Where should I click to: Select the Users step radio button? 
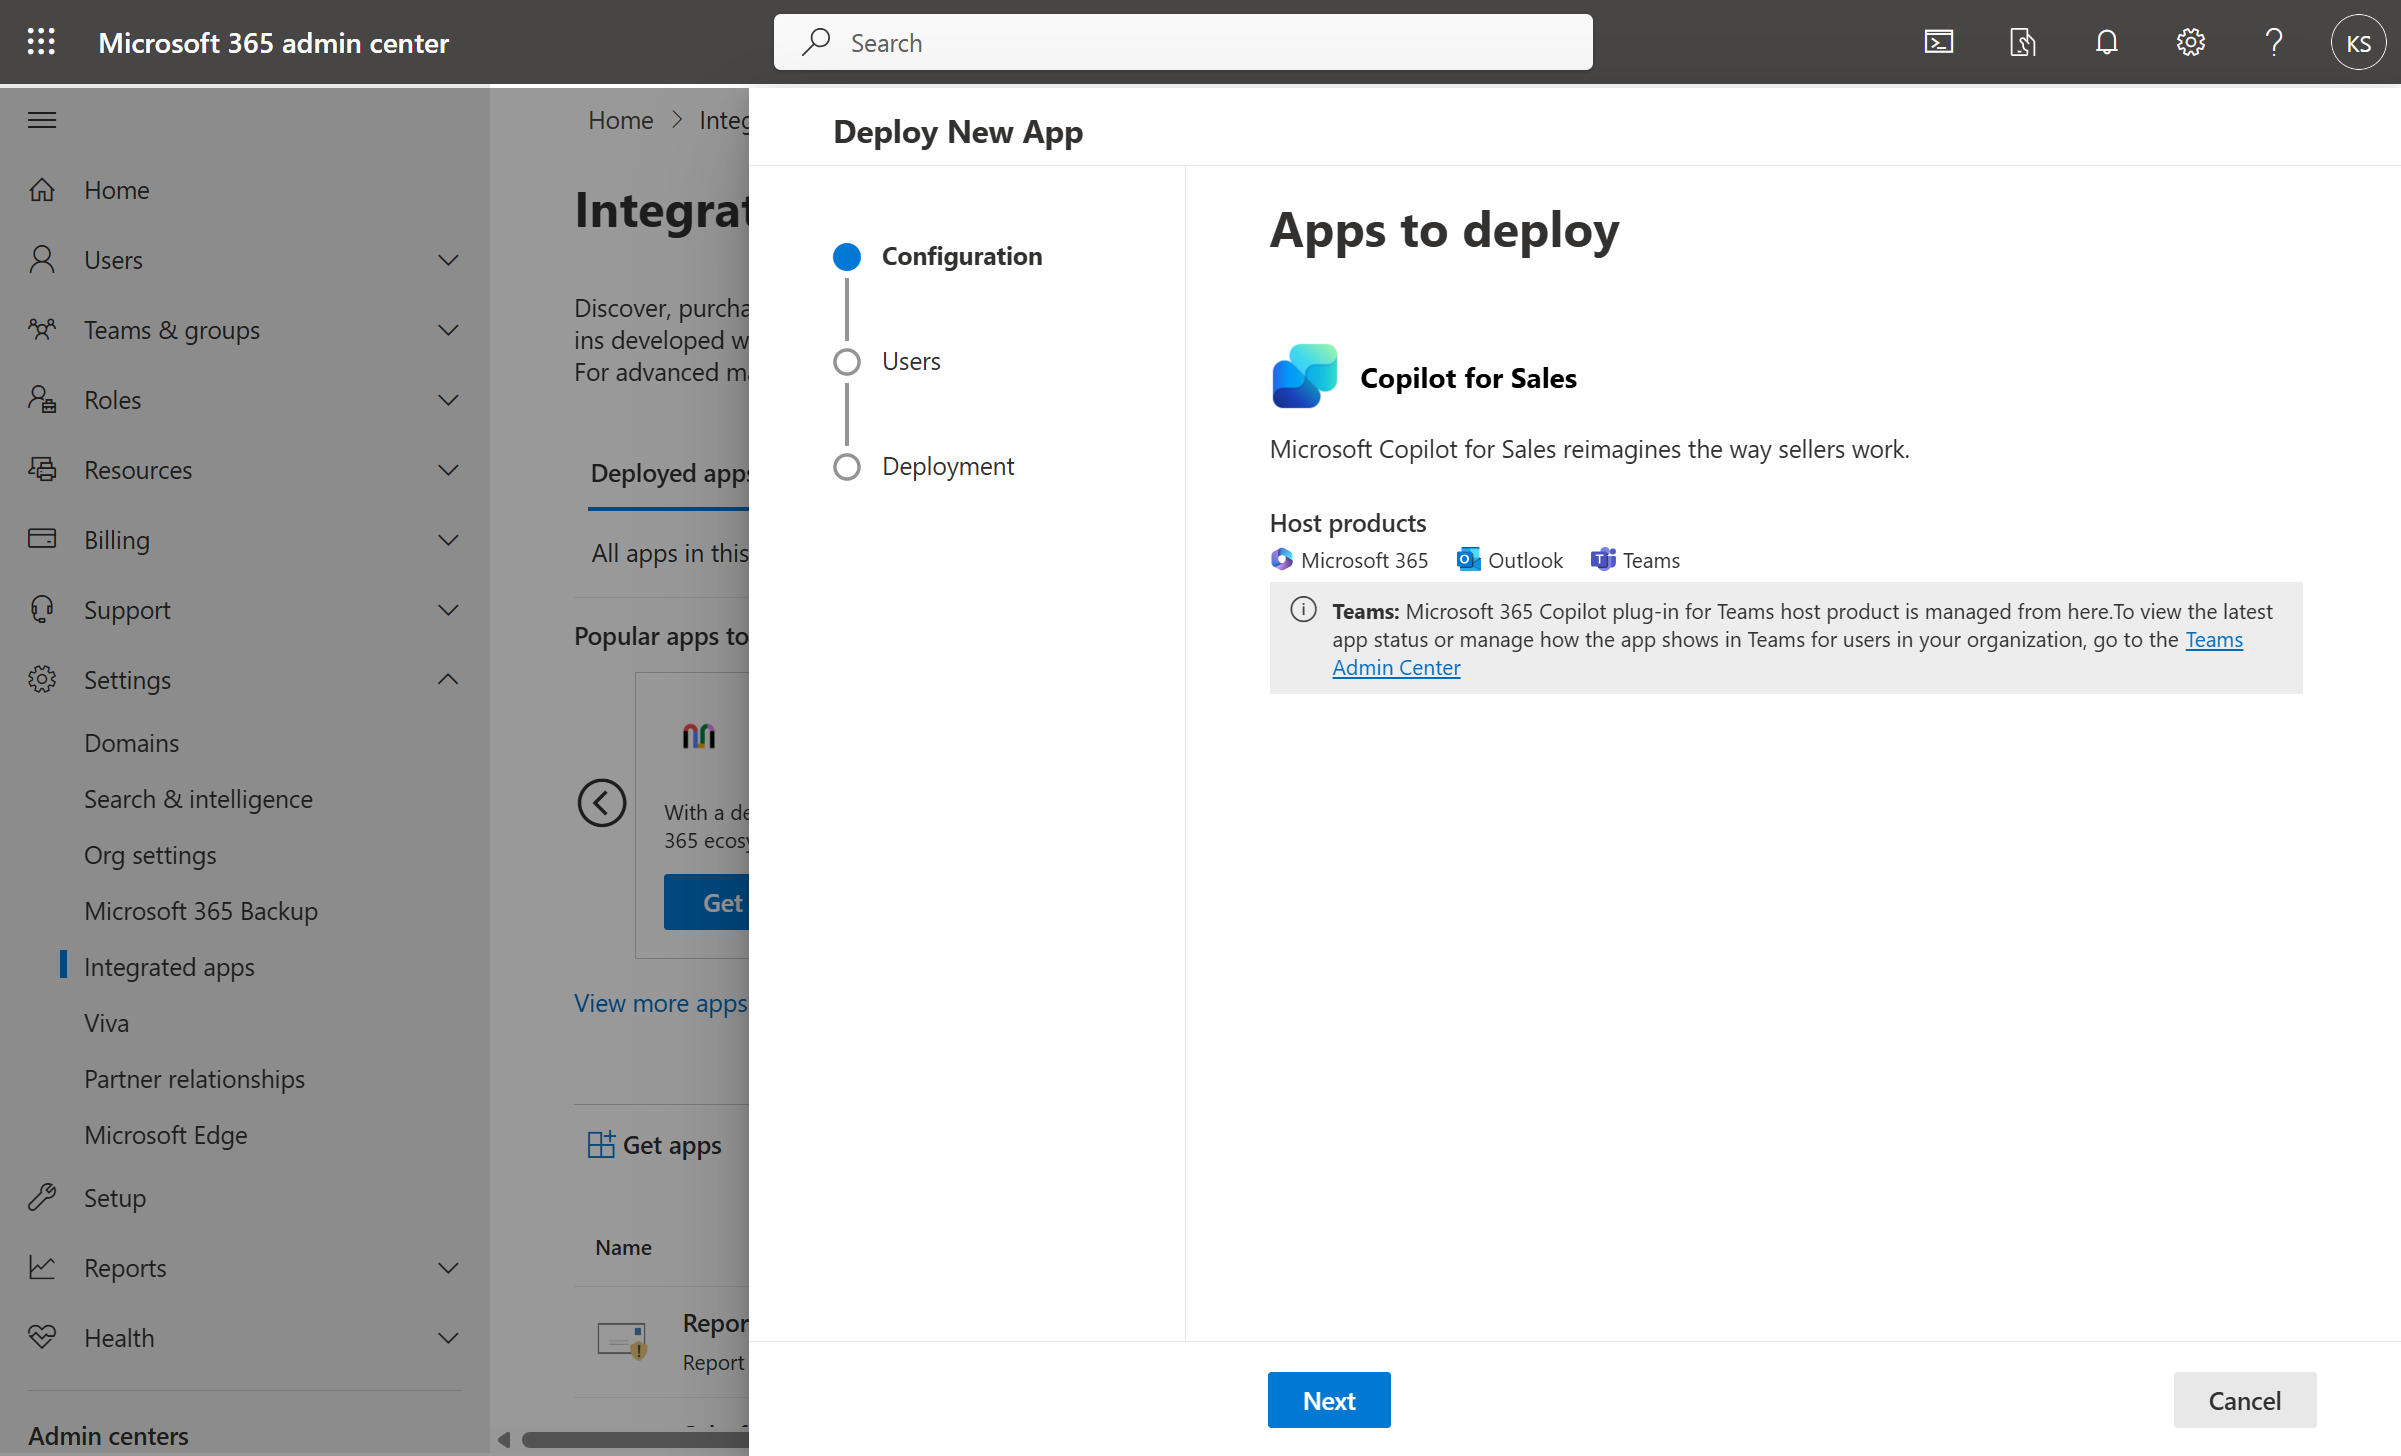pos(845,360)
